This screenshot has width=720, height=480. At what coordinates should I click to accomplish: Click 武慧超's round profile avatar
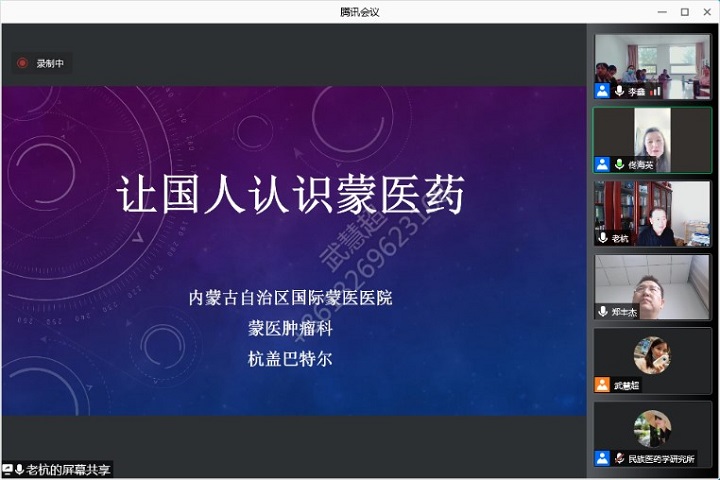click(652, 354)
